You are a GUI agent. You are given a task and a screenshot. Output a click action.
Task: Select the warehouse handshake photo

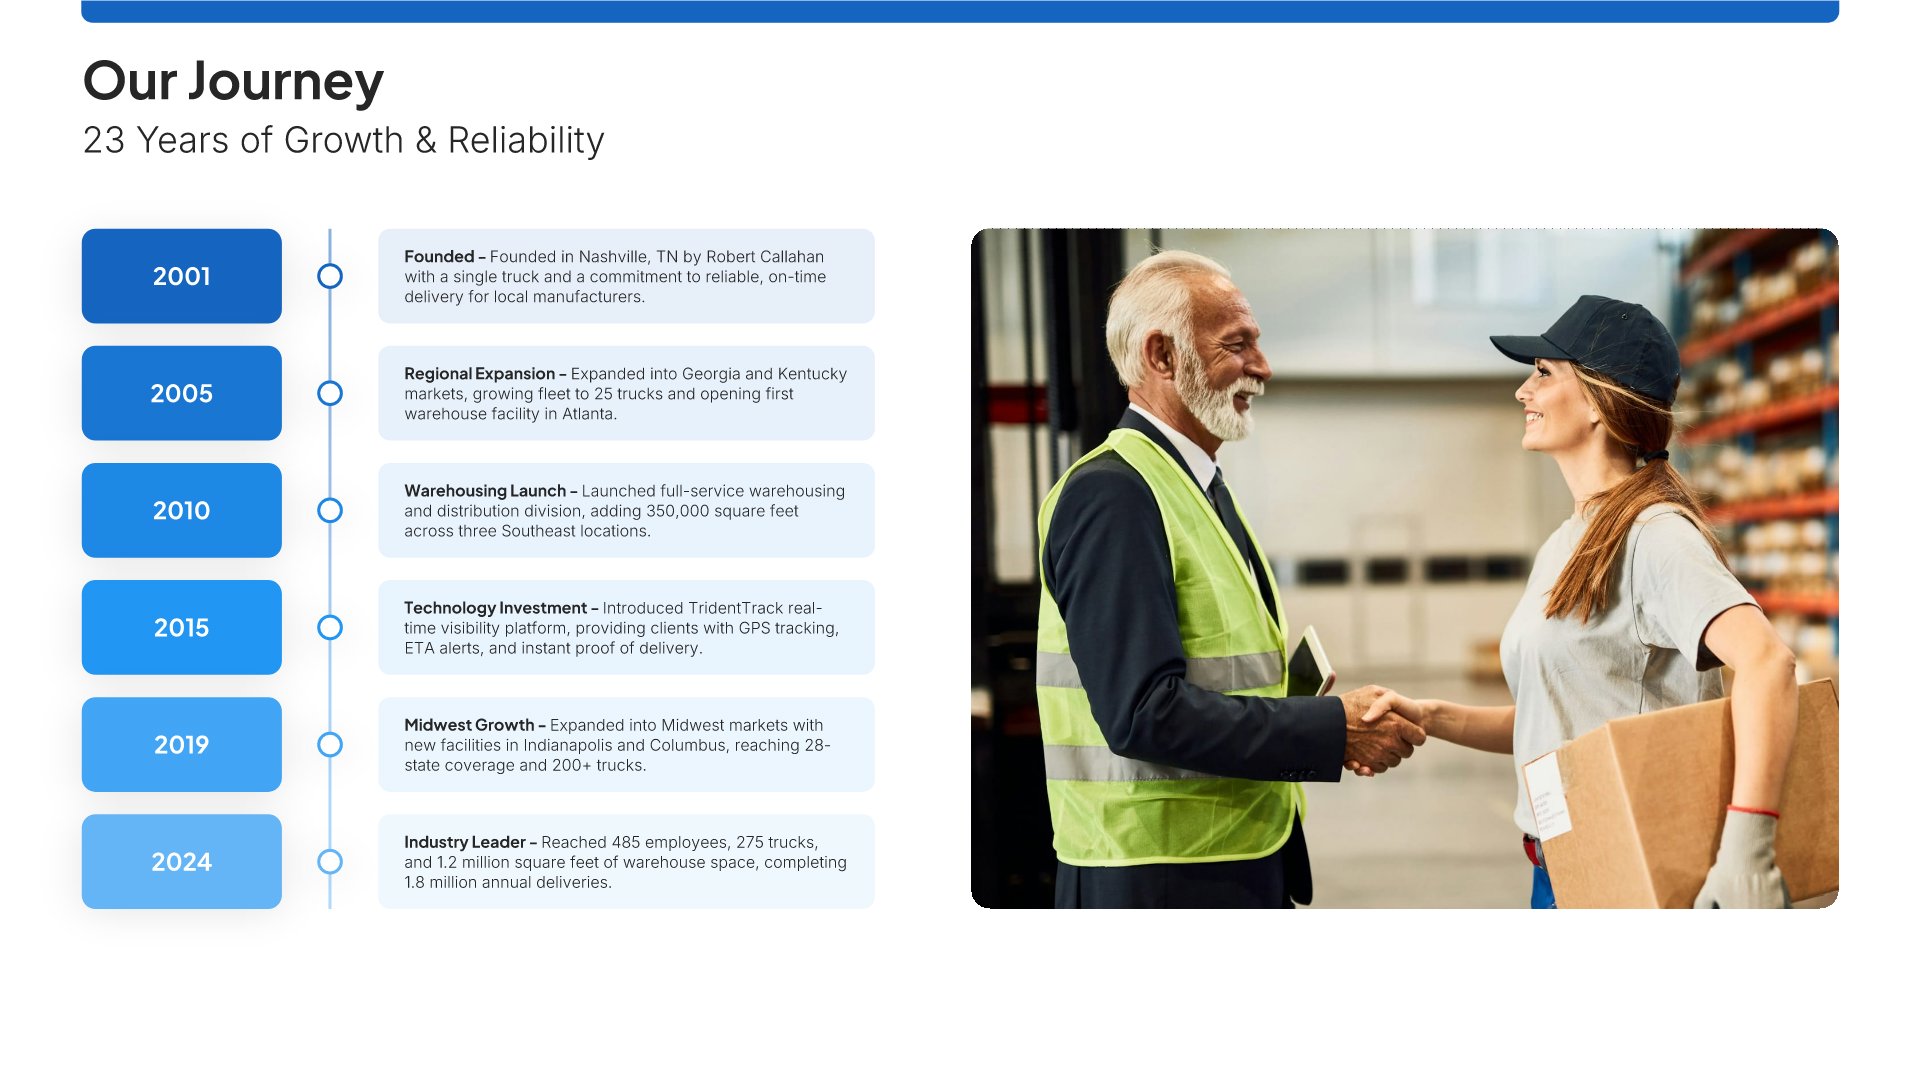1404,568
